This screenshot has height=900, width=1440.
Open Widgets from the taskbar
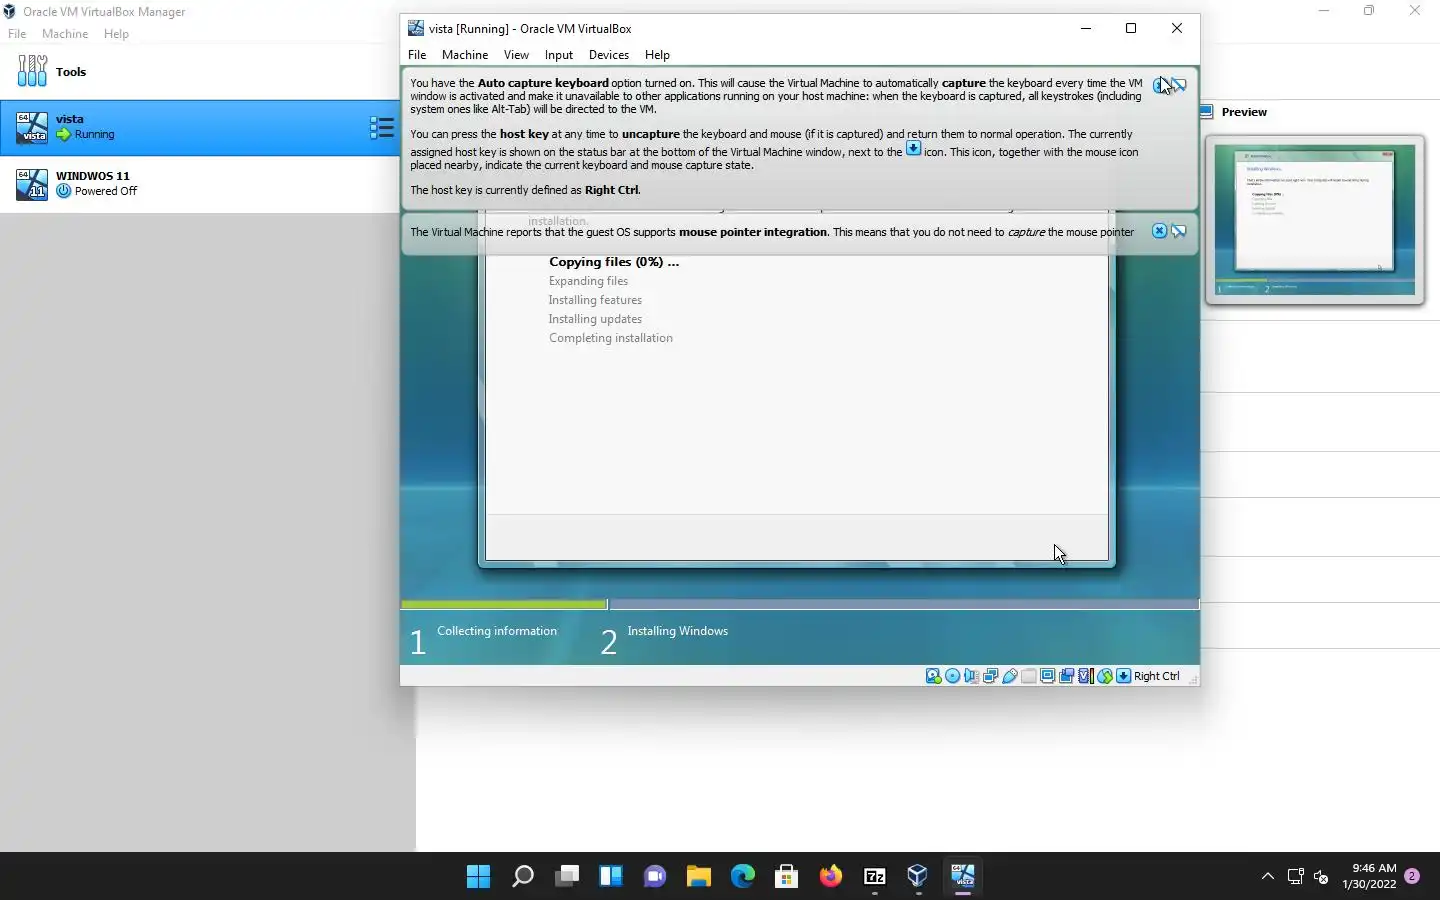pos(611,877)
